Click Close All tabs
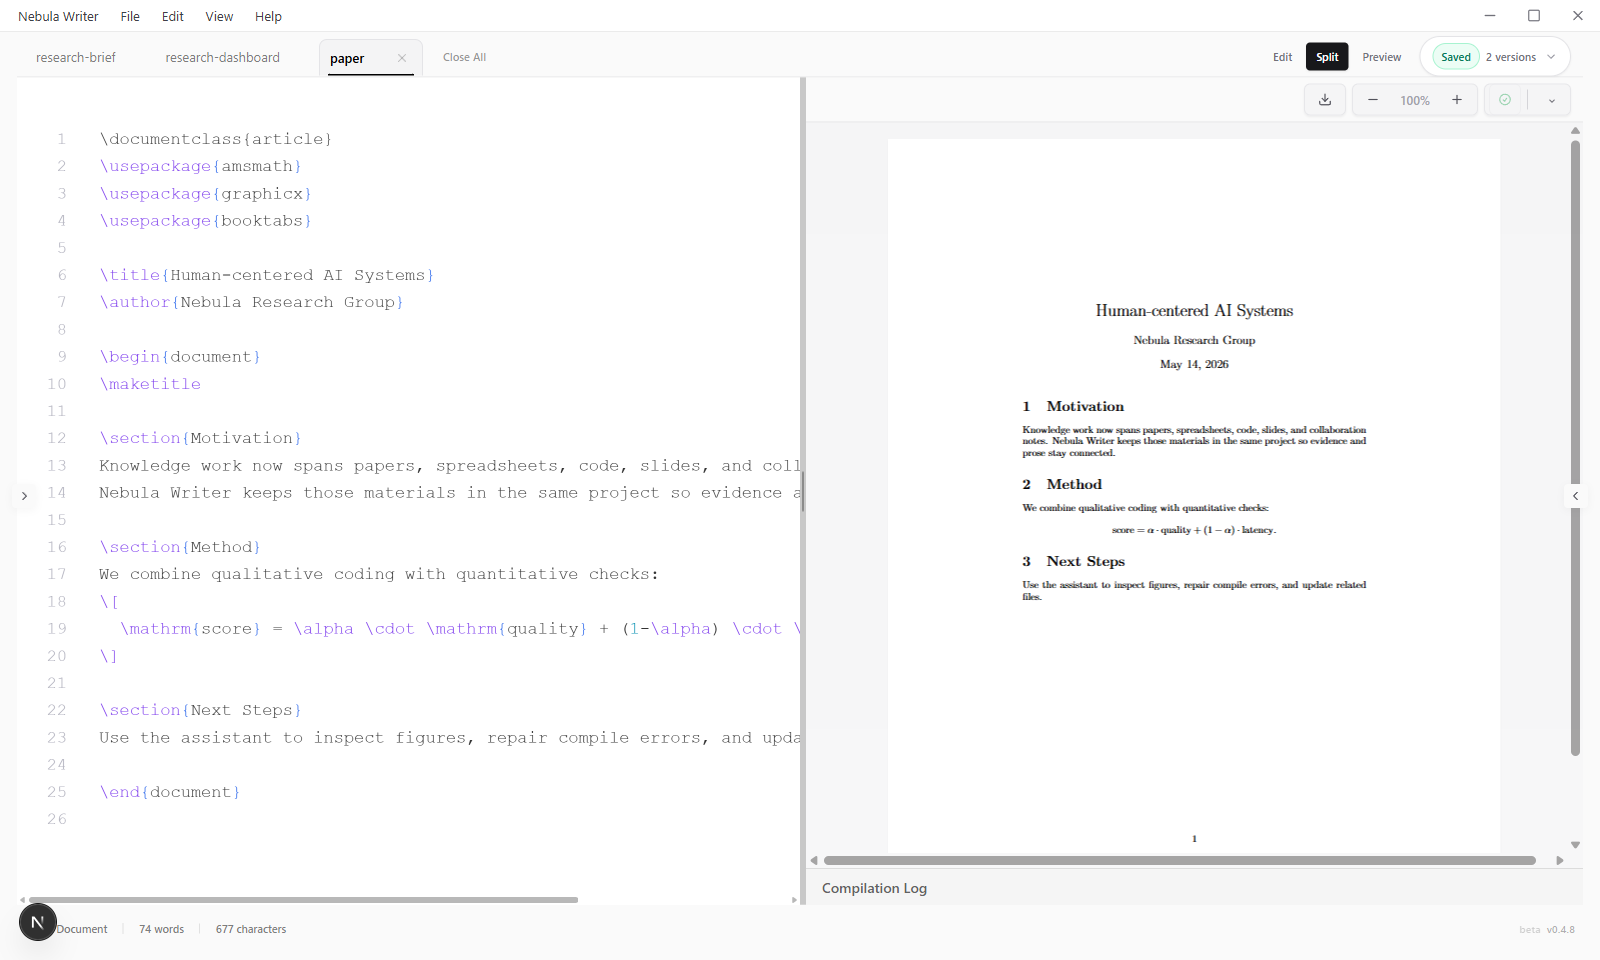This screenshot has height=960, width=1600. click(464, 57)
